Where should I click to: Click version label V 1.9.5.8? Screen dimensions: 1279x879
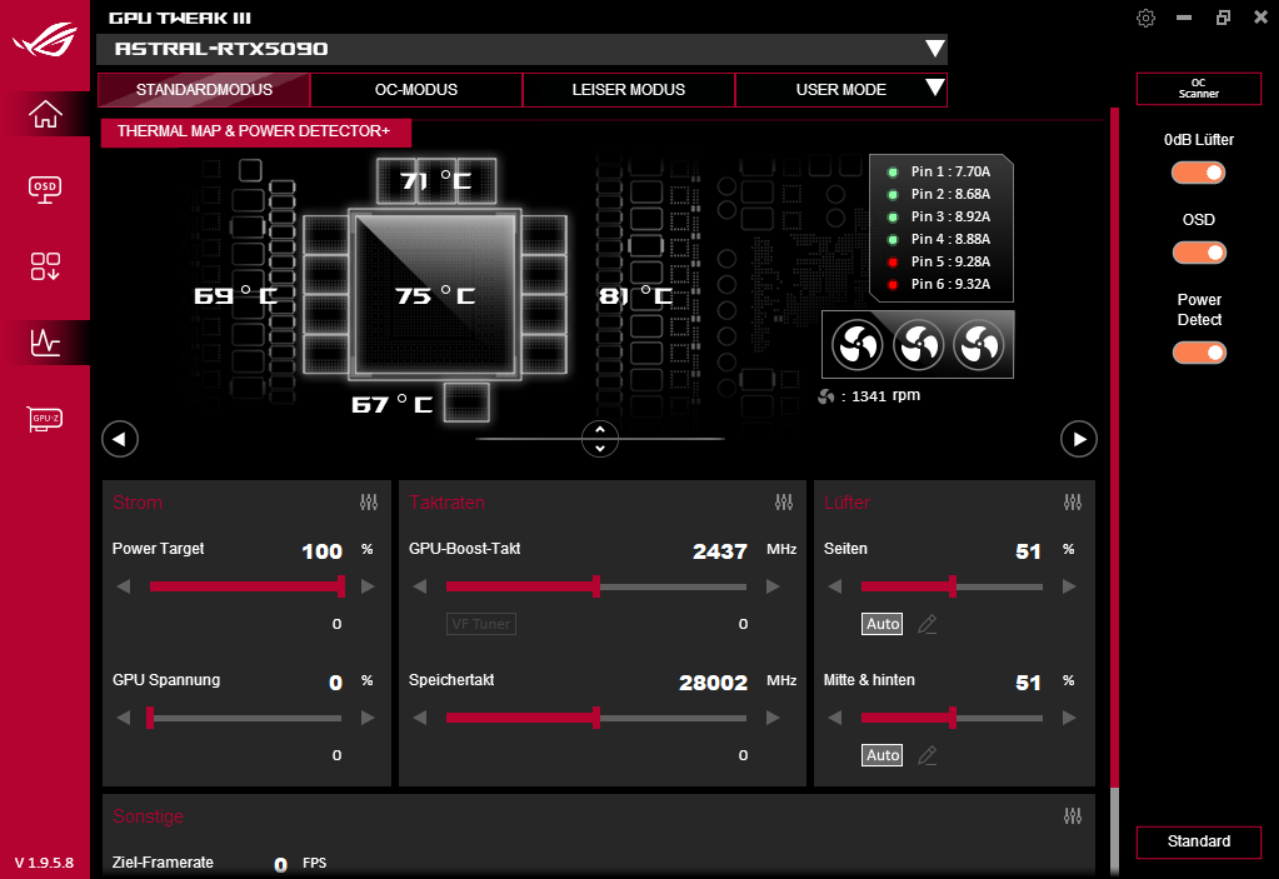point(44,863)
